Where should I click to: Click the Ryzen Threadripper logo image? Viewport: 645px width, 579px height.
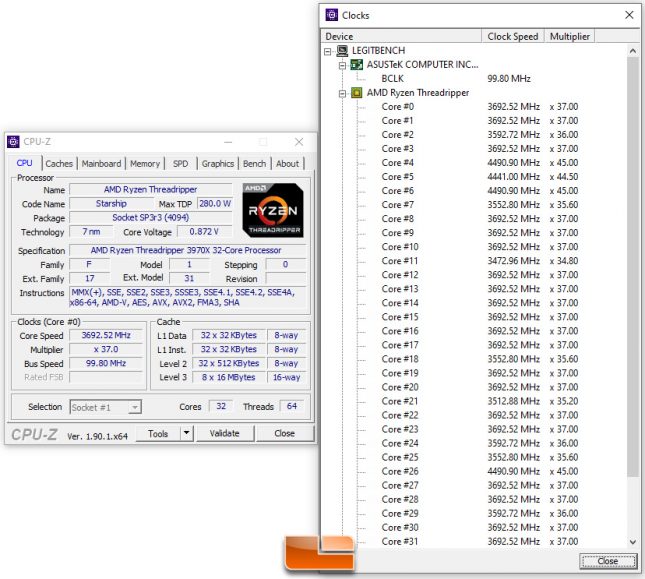coord(273,210)
